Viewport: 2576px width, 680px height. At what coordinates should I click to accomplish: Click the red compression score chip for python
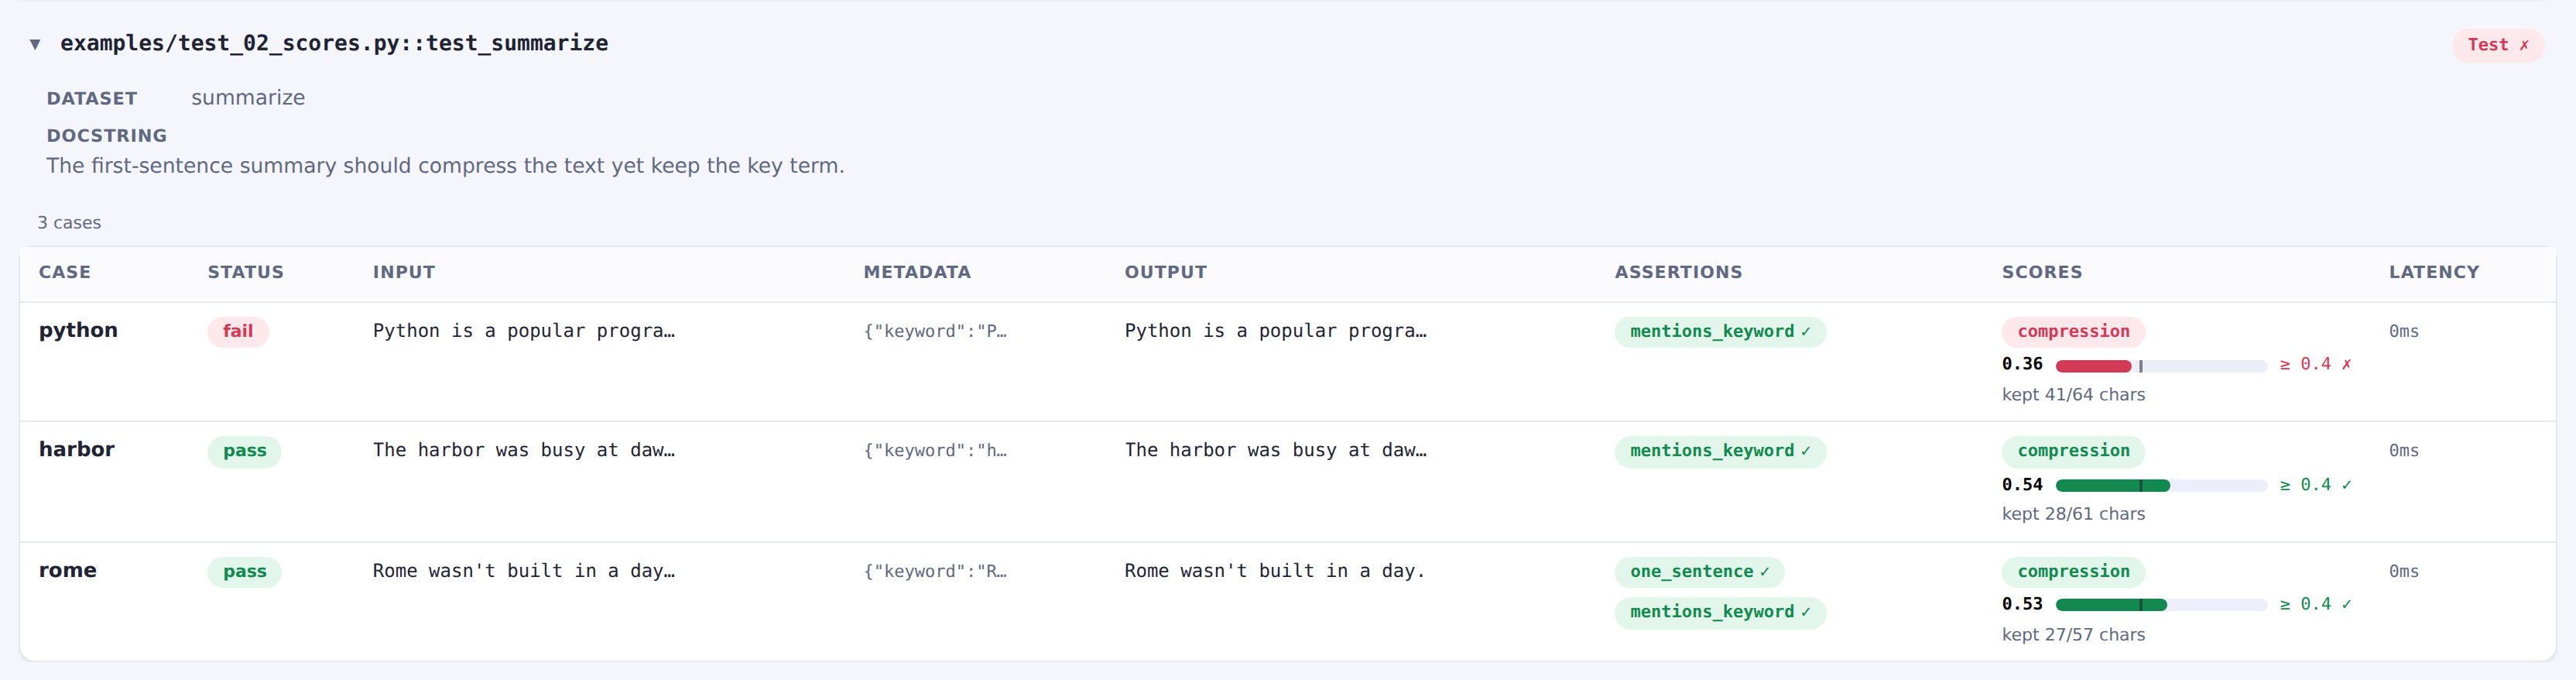(2073, 331)
